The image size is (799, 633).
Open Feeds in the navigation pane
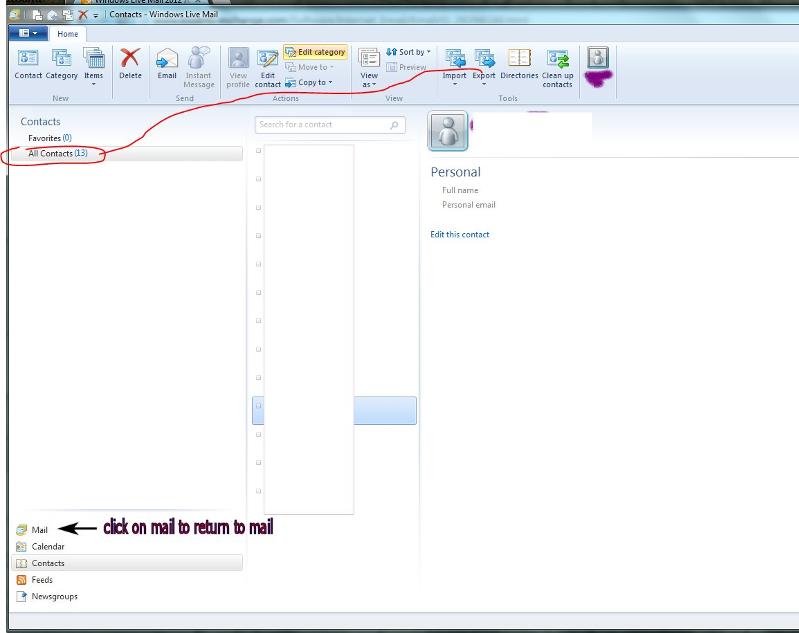point(35,580)
